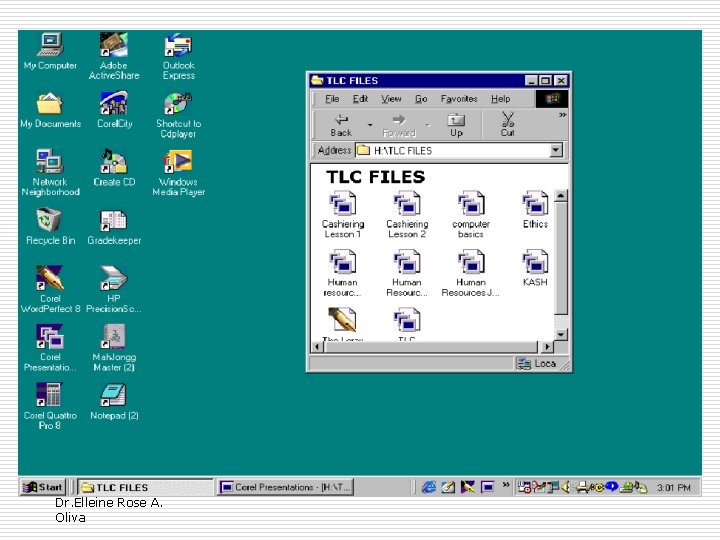Open the Back history dropdown arrow
The width and height of the screenshot is (720, 540).
(370, 125)
